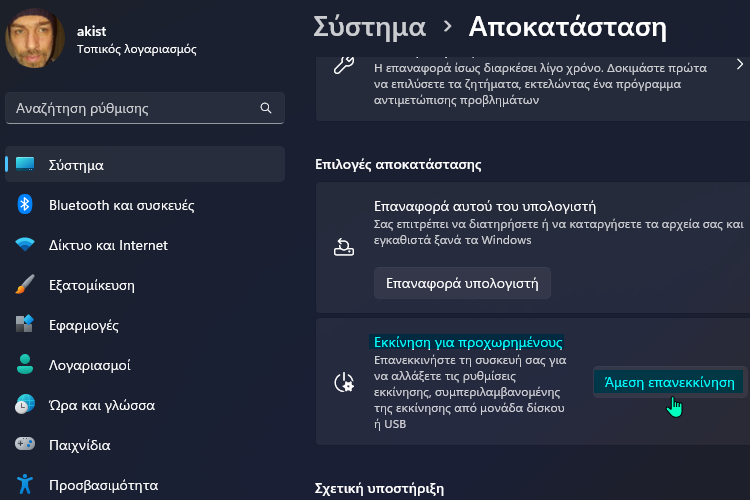The width and height of the screenshot is (750, 500).
Task: Click the Επαναφορά υπολογιστή button
Action: click(462, 283)
